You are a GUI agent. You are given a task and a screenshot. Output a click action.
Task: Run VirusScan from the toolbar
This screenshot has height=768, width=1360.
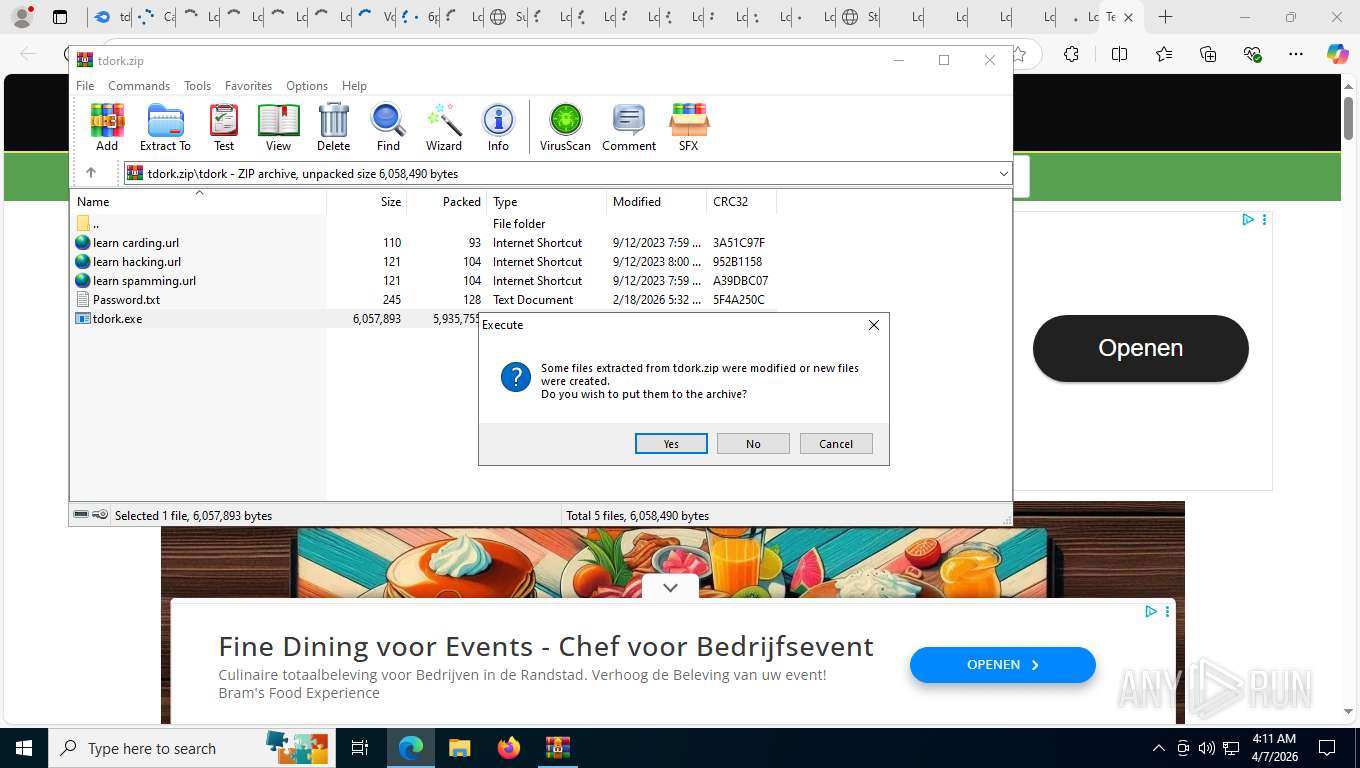click(x=565, y=127)
